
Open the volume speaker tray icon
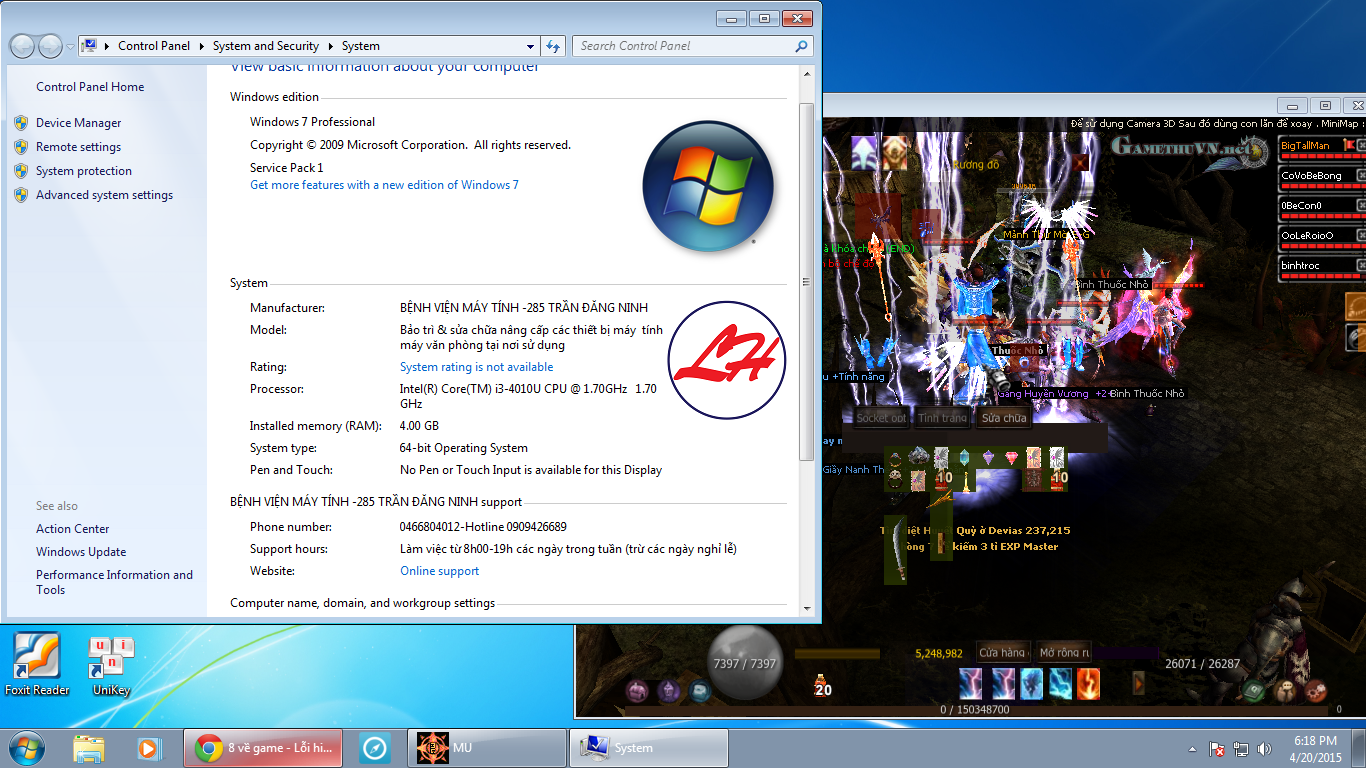1265,749
